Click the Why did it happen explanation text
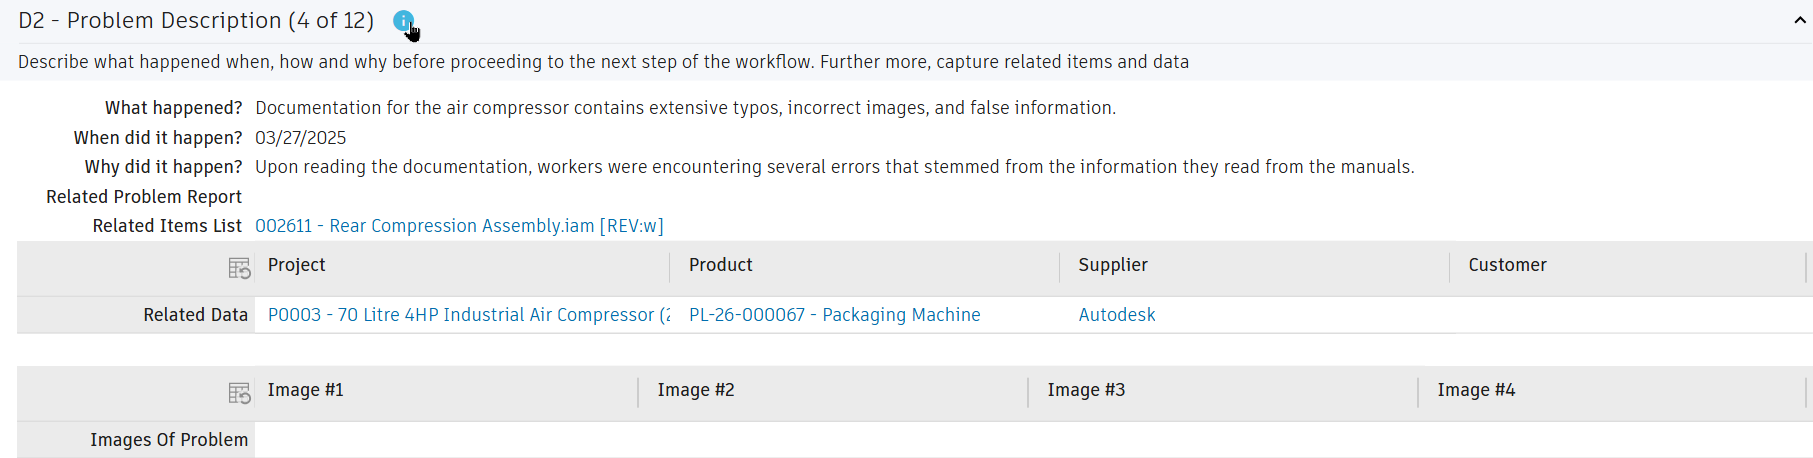The image size is (1813, 458). [834, 167]
